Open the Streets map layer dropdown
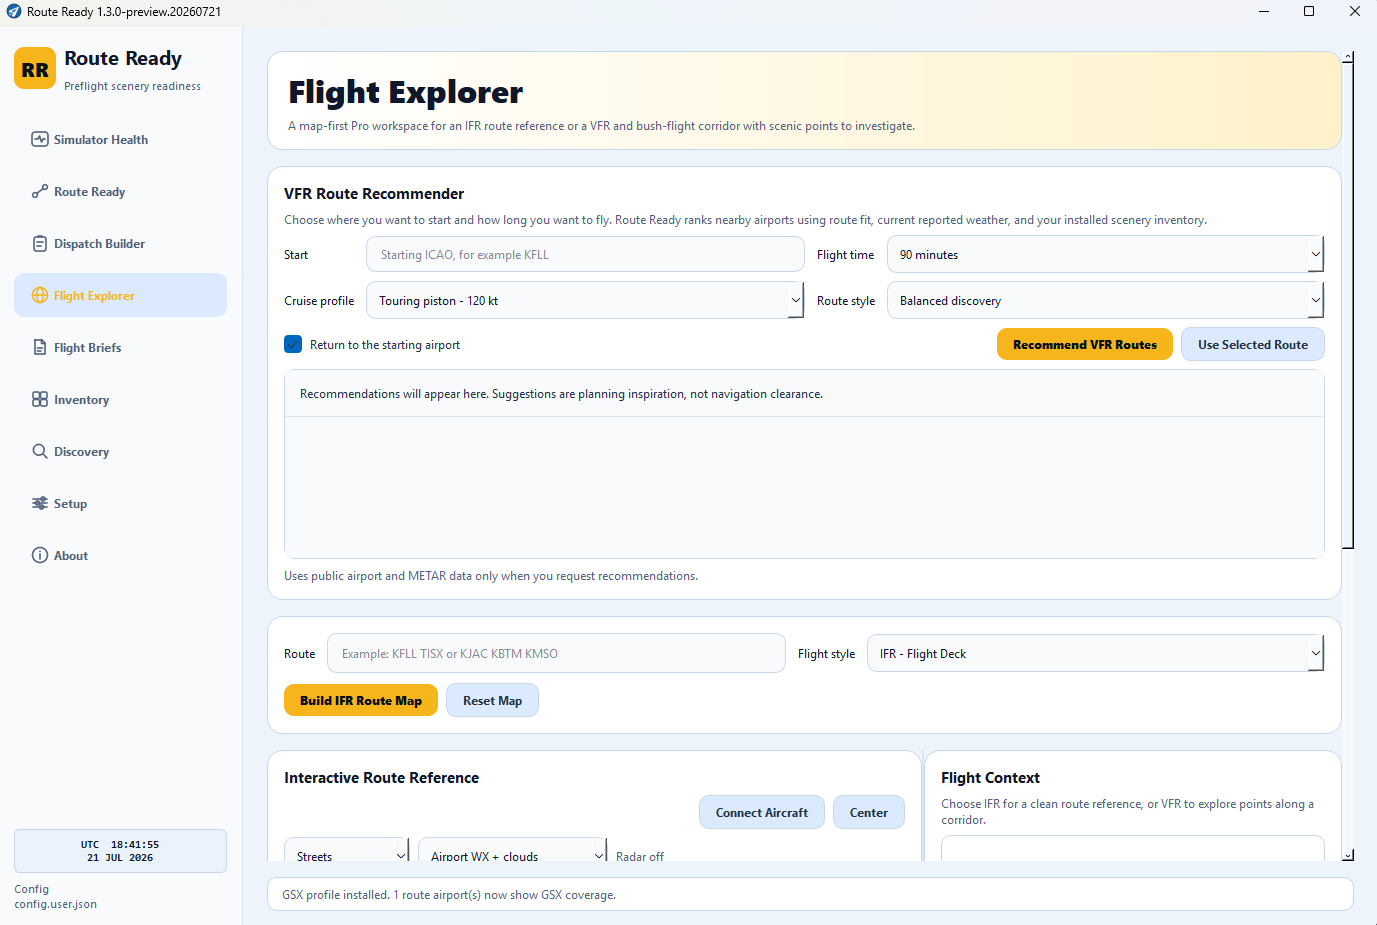Viewport: 1377px width, 925px height. tap(346, 852)
